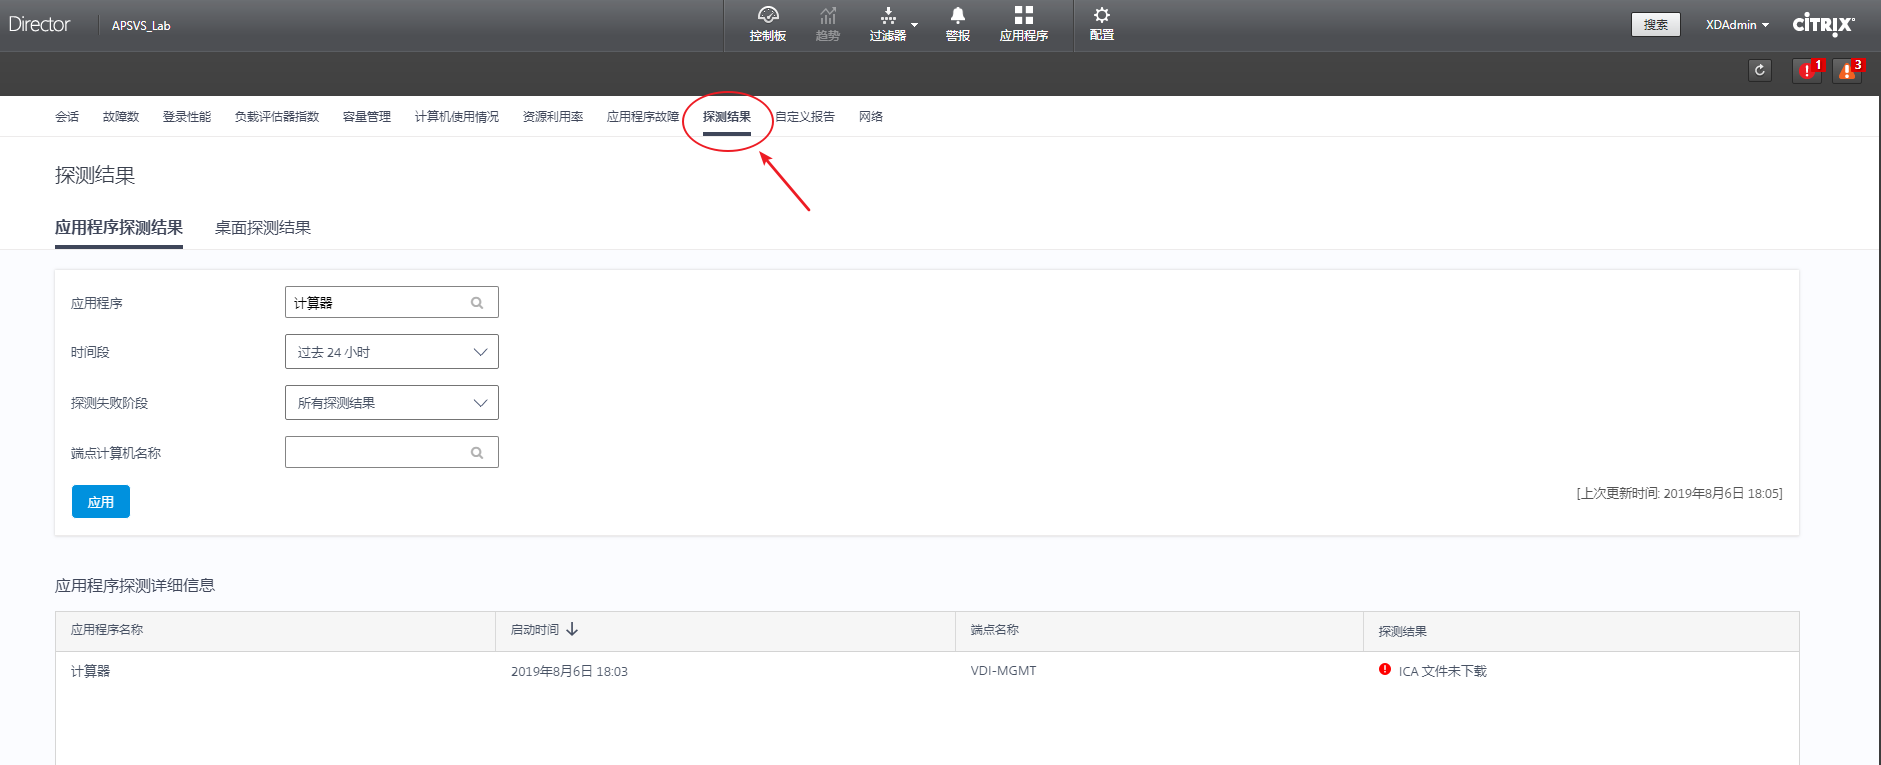Open the orange warning alerts badge
Screen dimensions: 1881x765
tap(1847, 71)
